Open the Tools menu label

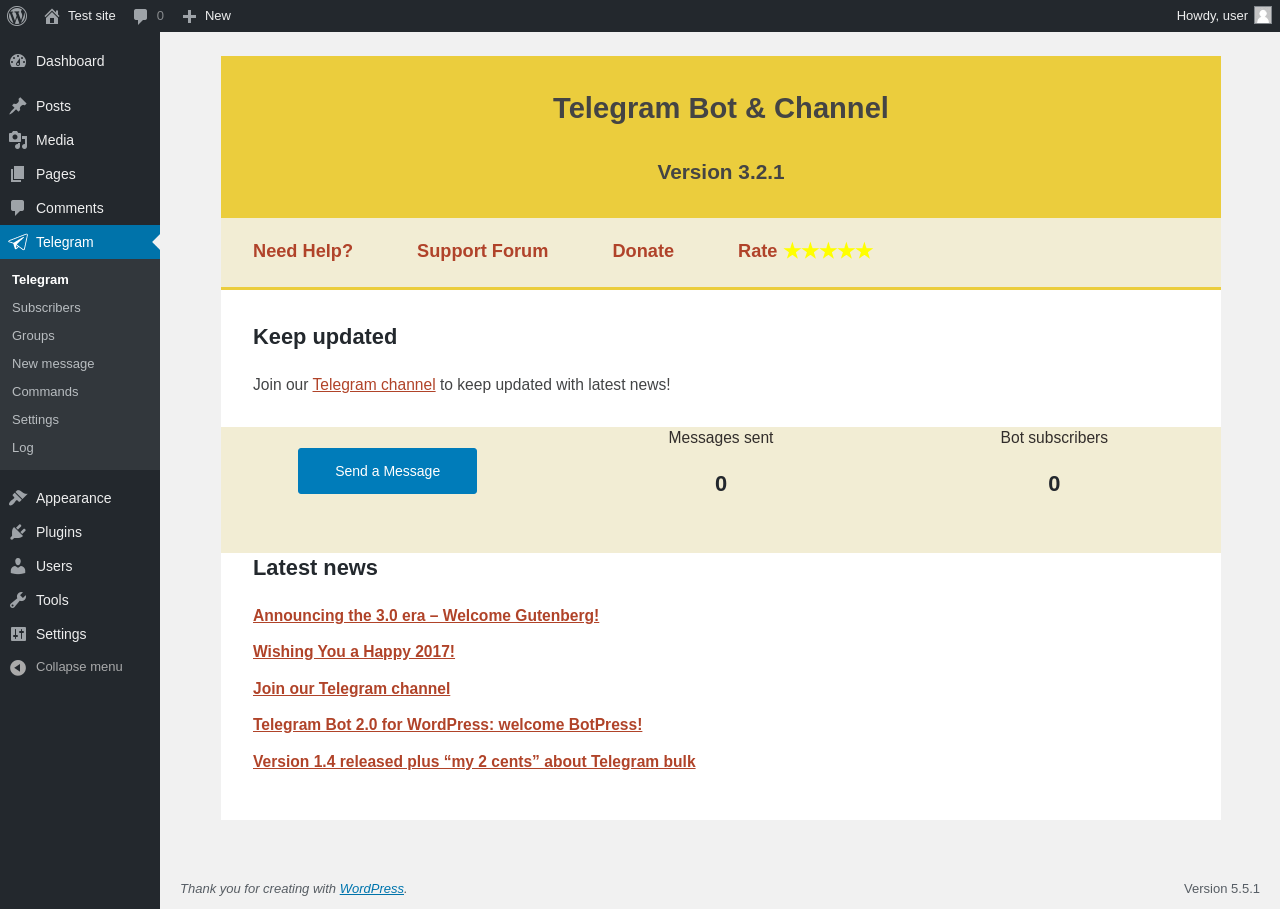52,600
